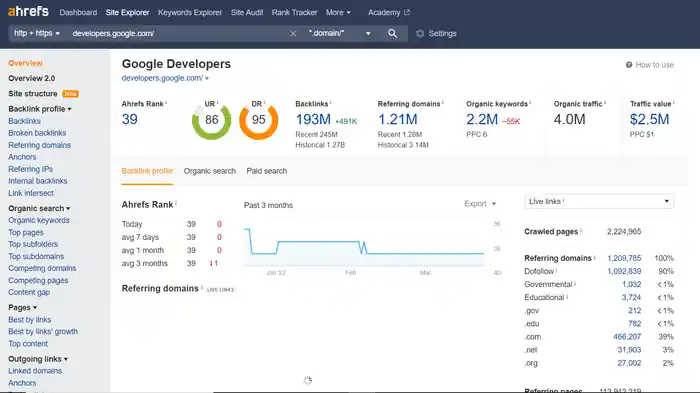Click the Ahrefs logo
Viewport: 700px width, 393px height.
(x=28, y=12)
